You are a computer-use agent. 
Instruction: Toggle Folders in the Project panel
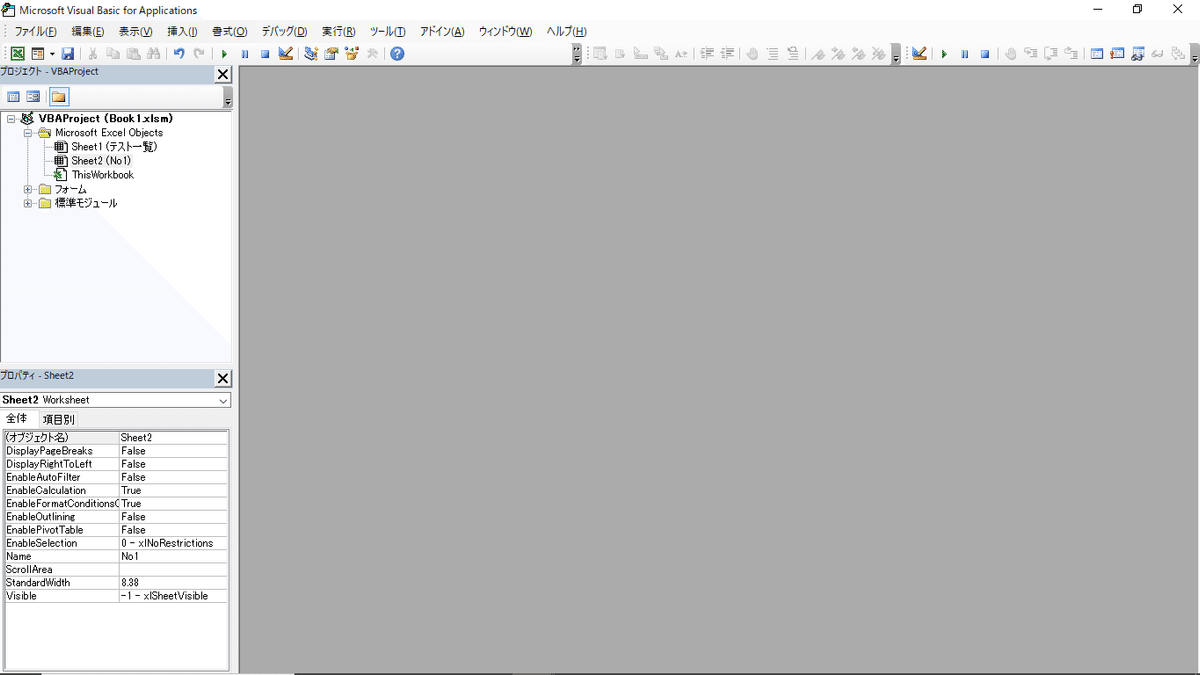pyautogui.click(x=59, y=97)
